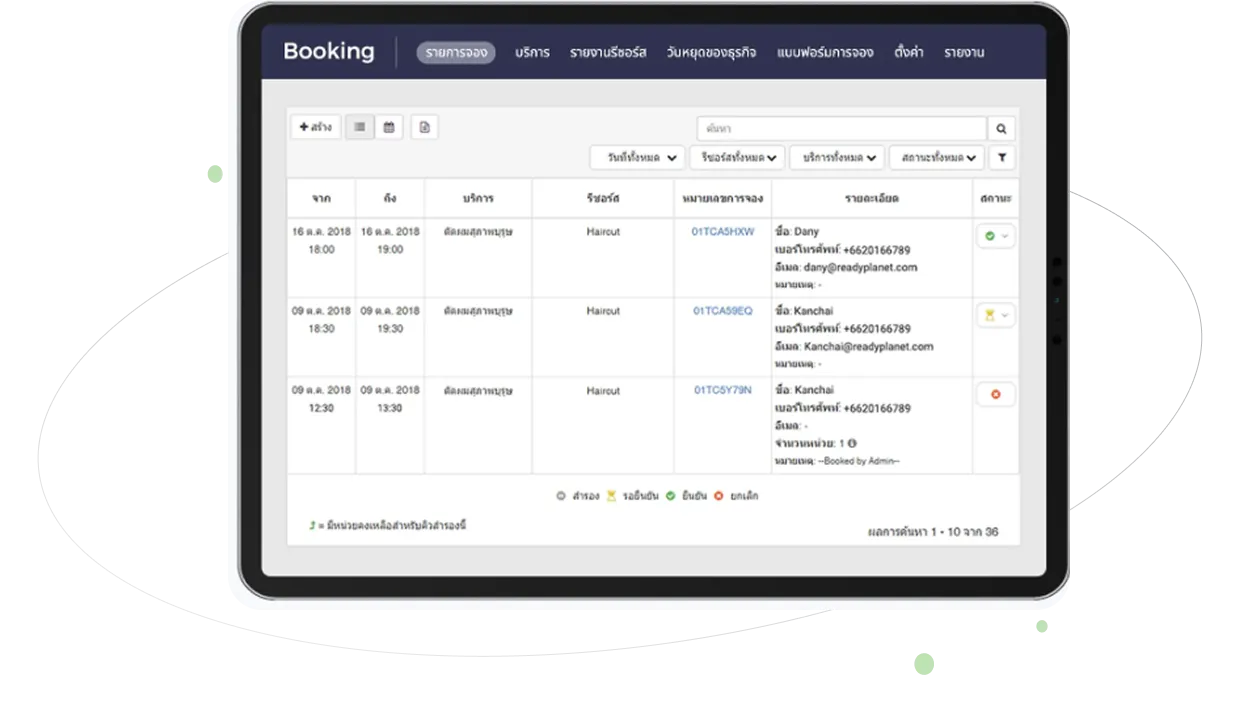Open booking number 01TCA5HXW
Viewport: 1240px width, 723px height.
723,232
